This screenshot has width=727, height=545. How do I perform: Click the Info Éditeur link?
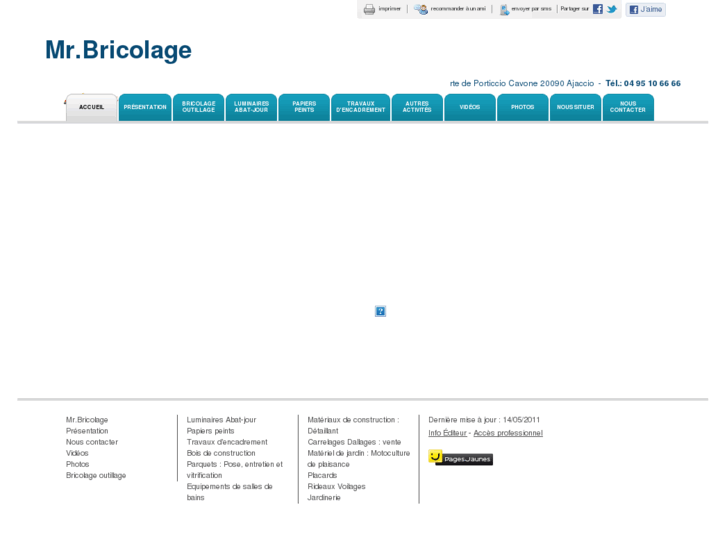(447, 433)
